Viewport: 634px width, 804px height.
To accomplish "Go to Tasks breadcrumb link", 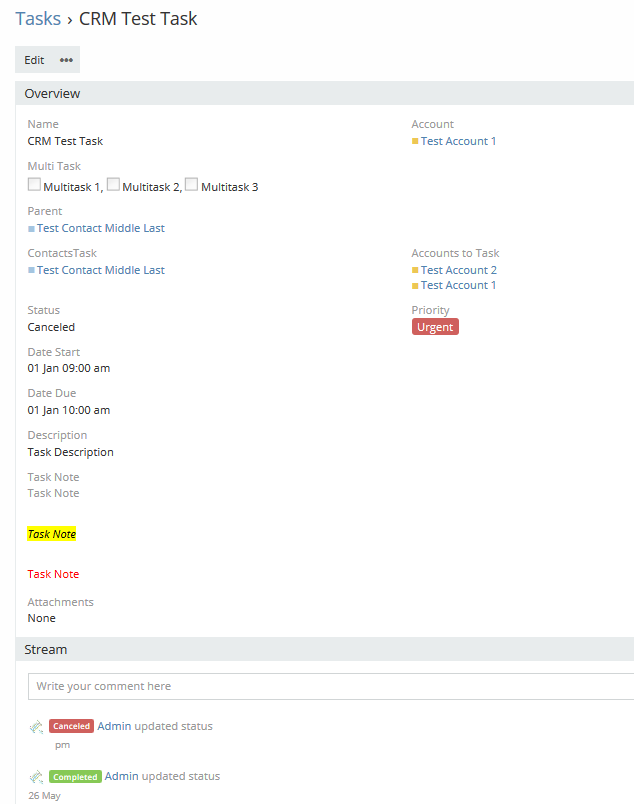I will point(38,19).
